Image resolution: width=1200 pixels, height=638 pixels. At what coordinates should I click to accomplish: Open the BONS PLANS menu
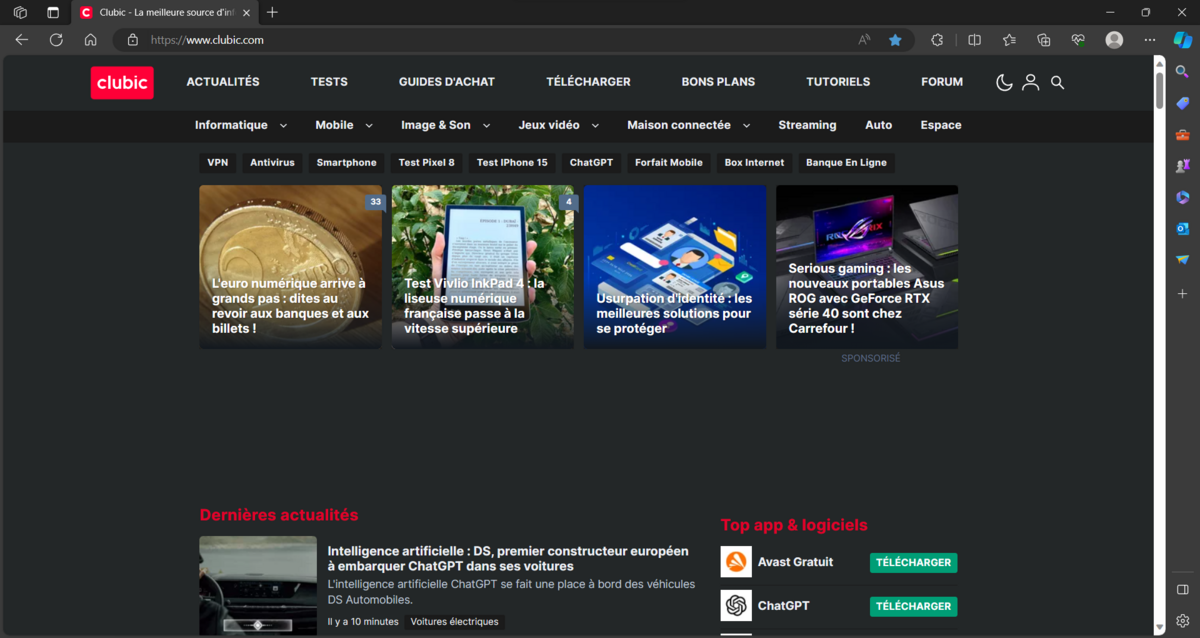pos(718,82)
